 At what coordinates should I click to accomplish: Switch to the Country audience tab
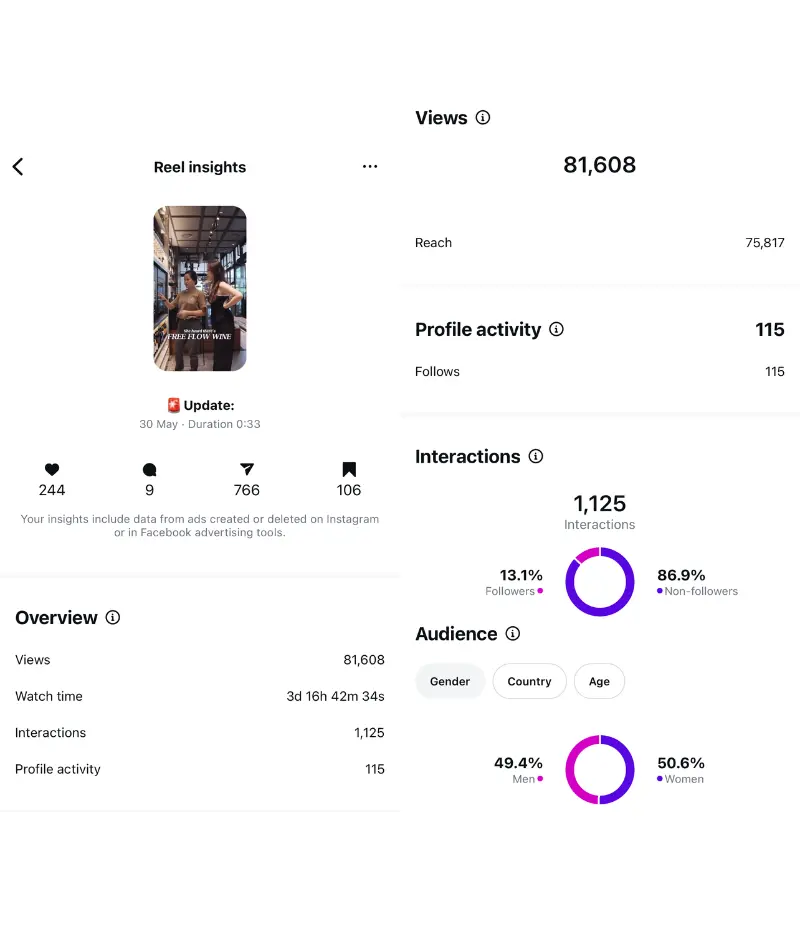(x=529, y=681)
